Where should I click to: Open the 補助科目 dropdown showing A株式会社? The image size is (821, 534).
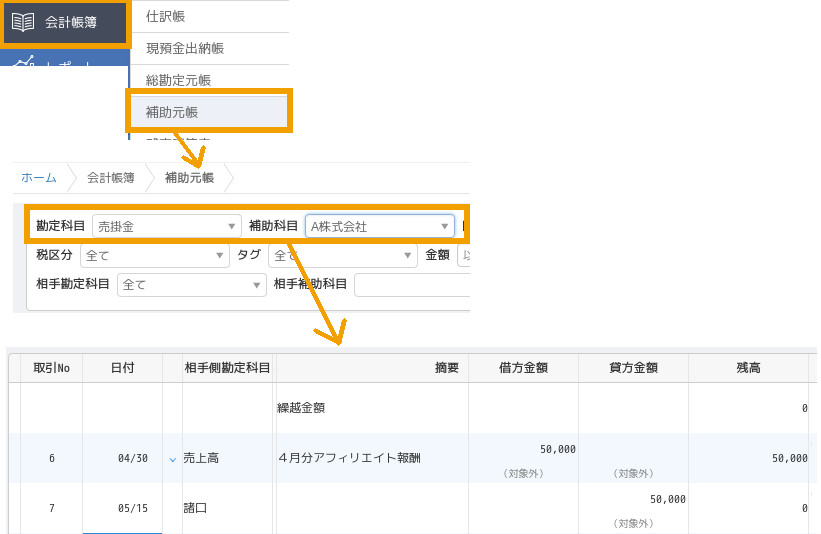pyautogui.click(x=380, y=226)
